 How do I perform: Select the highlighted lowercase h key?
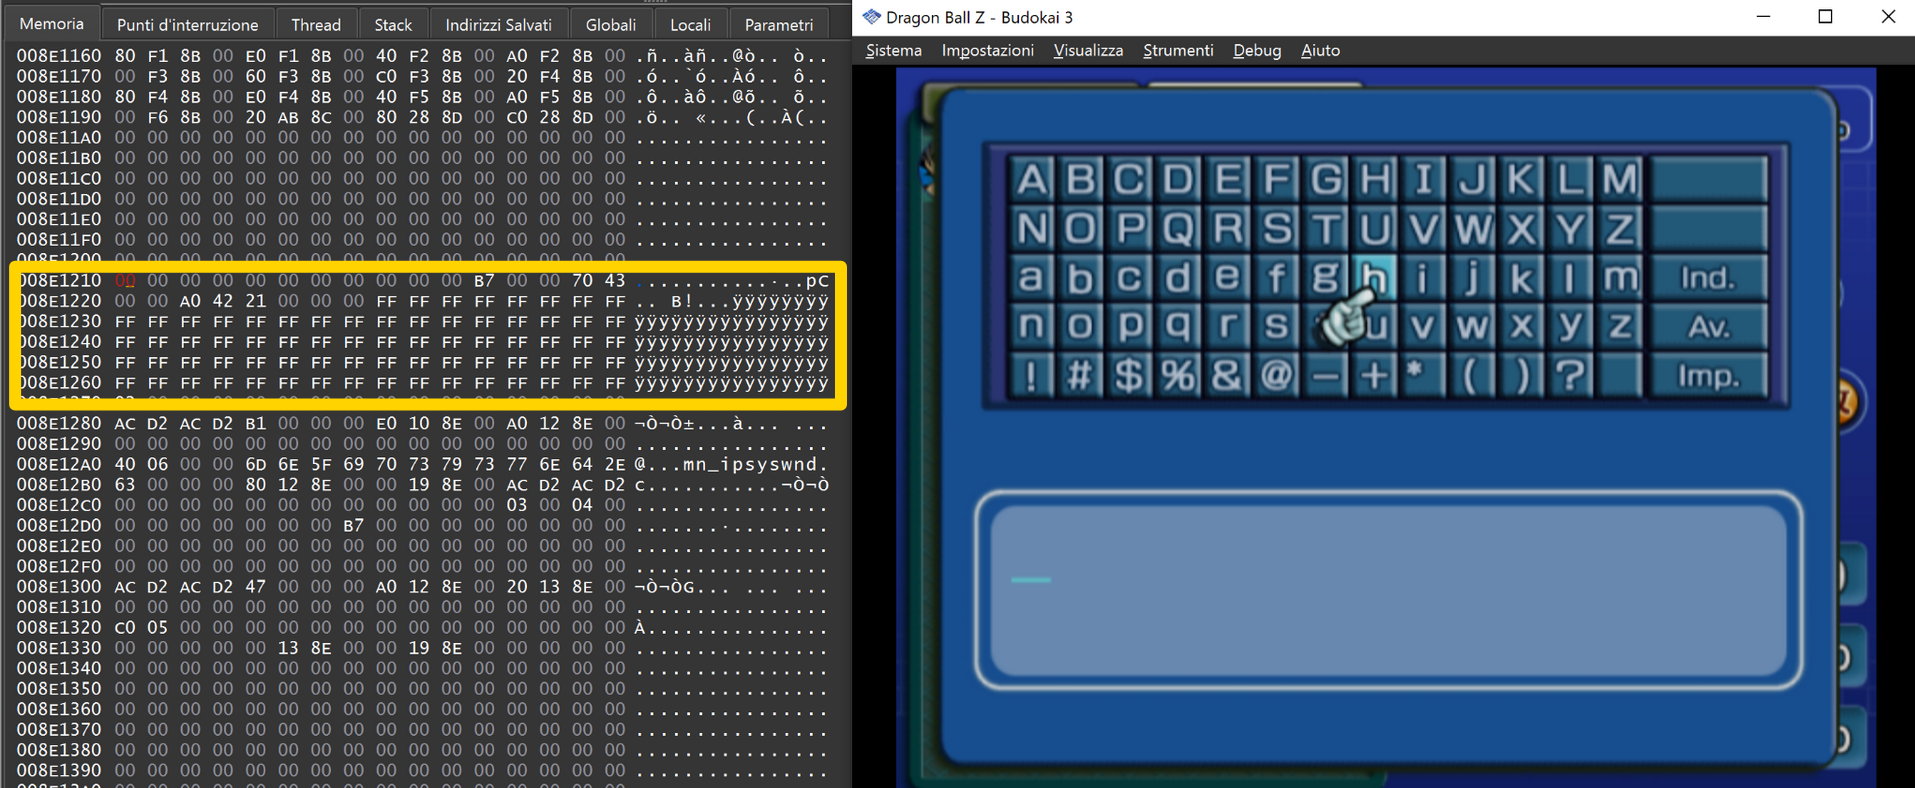[x=1374, y=277]
